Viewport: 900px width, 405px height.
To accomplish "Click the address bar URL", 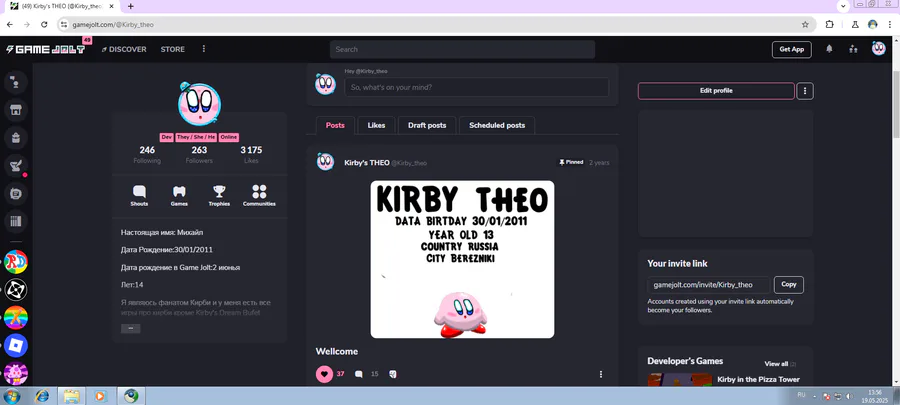I will [113, 25].
